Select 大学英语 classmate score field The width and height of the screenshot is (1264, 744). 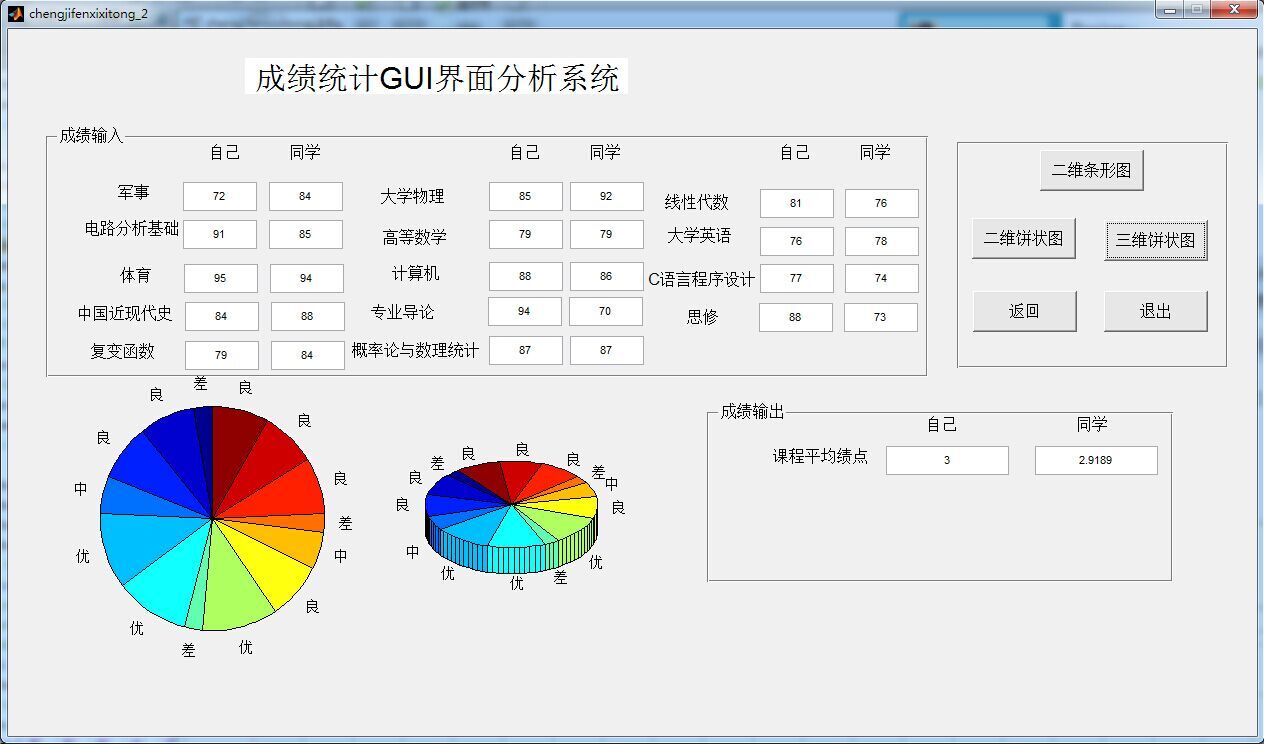(x=882, y=241)
